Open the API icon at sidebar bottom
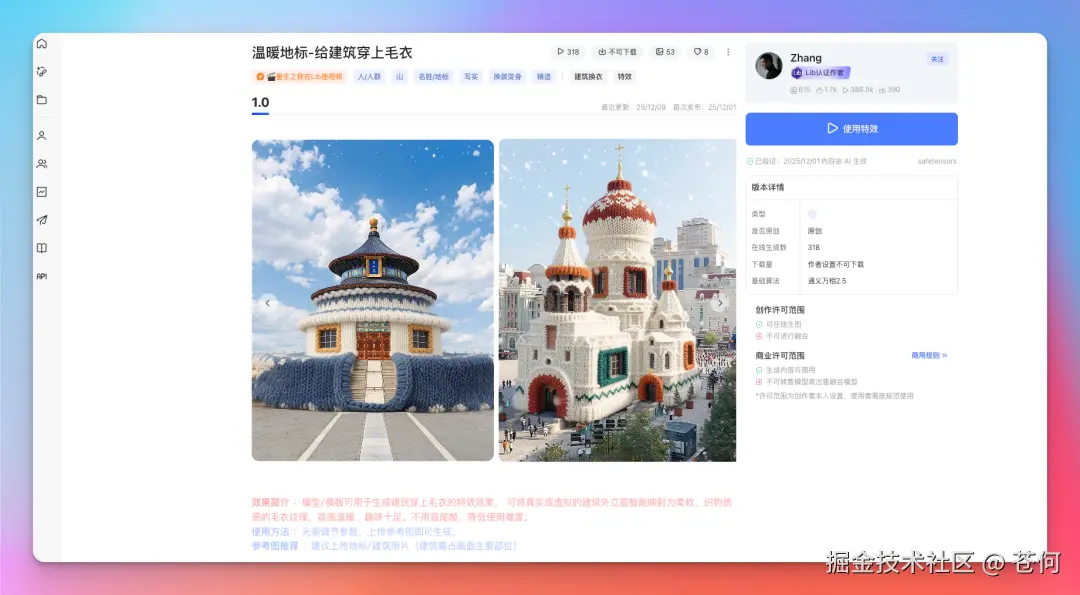The height and width of the screenshot is (595, 1080). [x=41, y=276]
